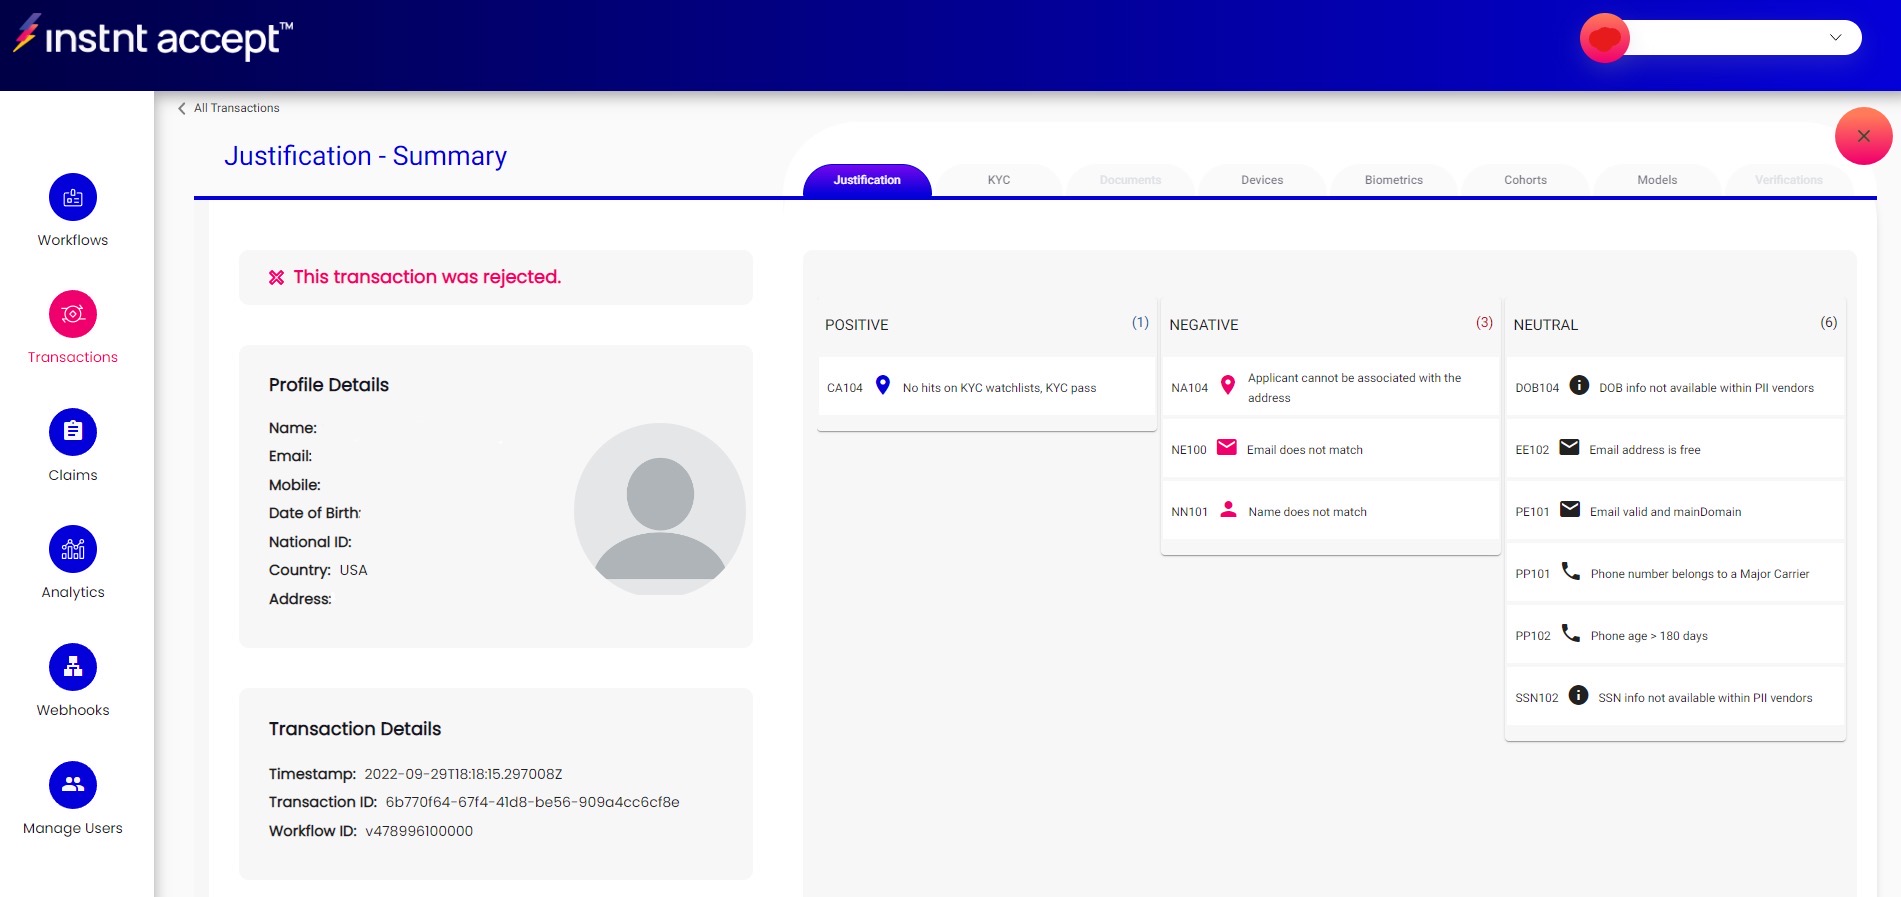Click the Transactions label in sidebar

pos(73,357)
